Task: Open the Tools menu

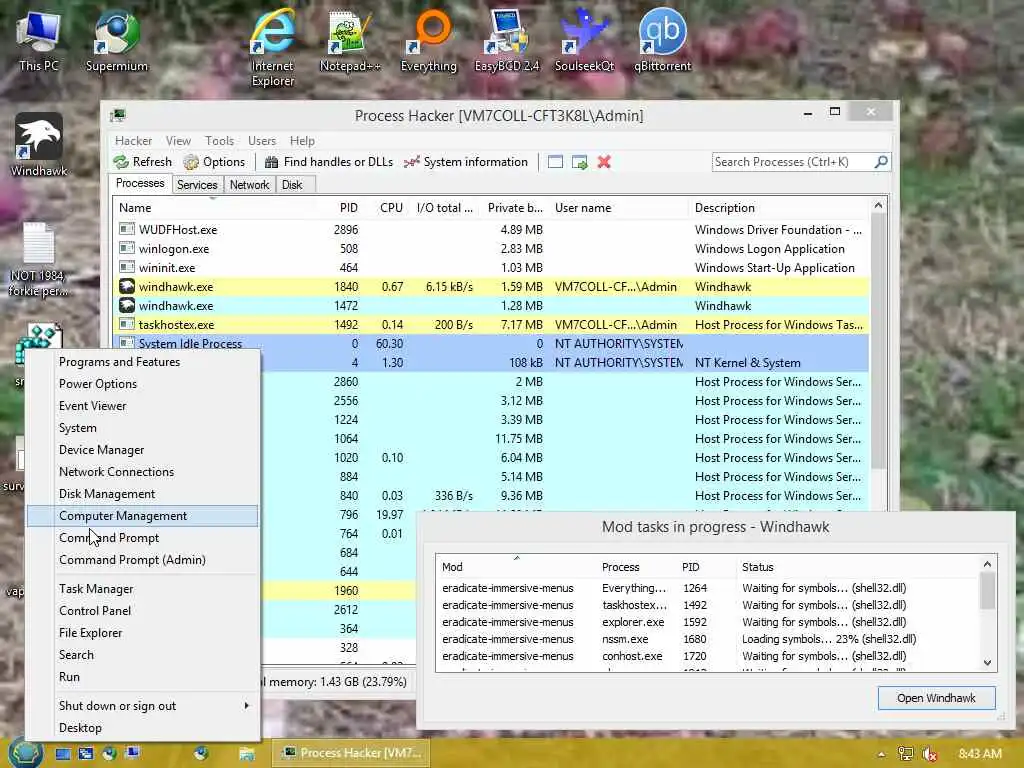Action: coord(219,140)
